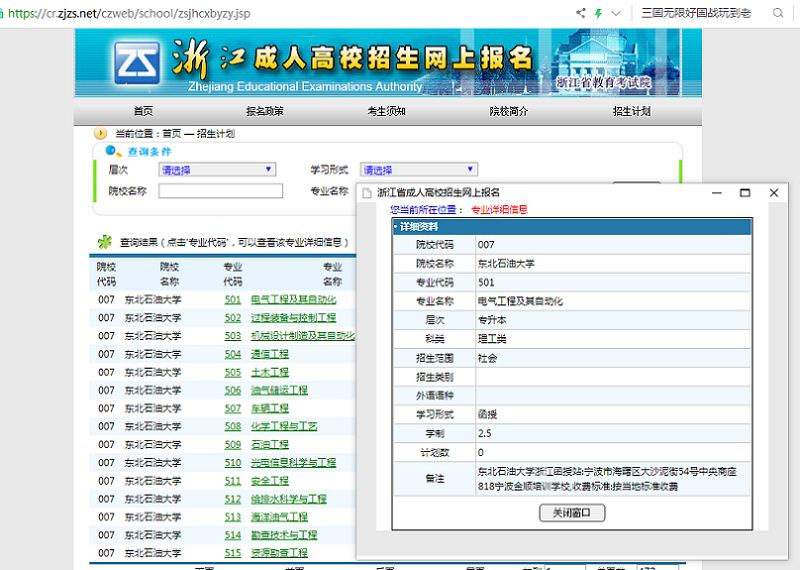Click the 资源勘查工程 major link
The height and width of the screenshot is (570, 800).
(279, 553)
